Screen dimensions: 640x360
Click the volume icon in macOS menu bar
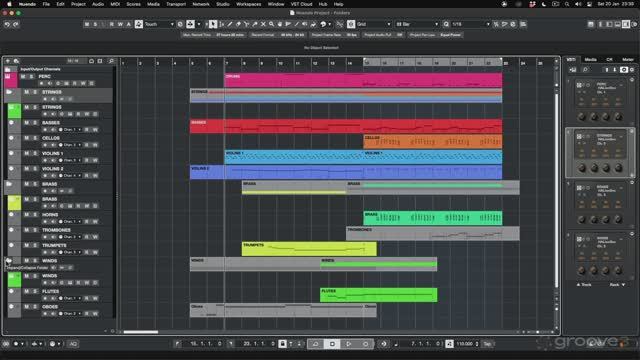coord(578,4)
